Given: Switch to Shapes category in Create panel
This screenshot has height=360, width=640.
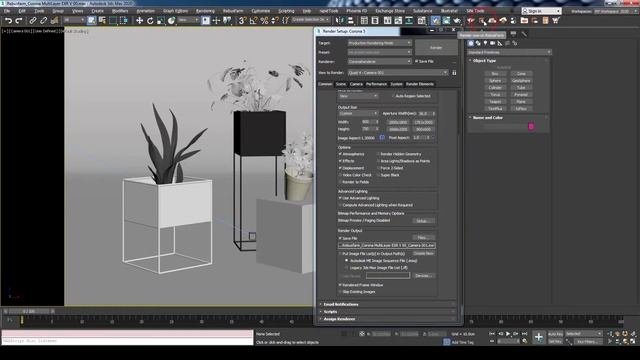Looking at the screenshot, I should [478, 43].
